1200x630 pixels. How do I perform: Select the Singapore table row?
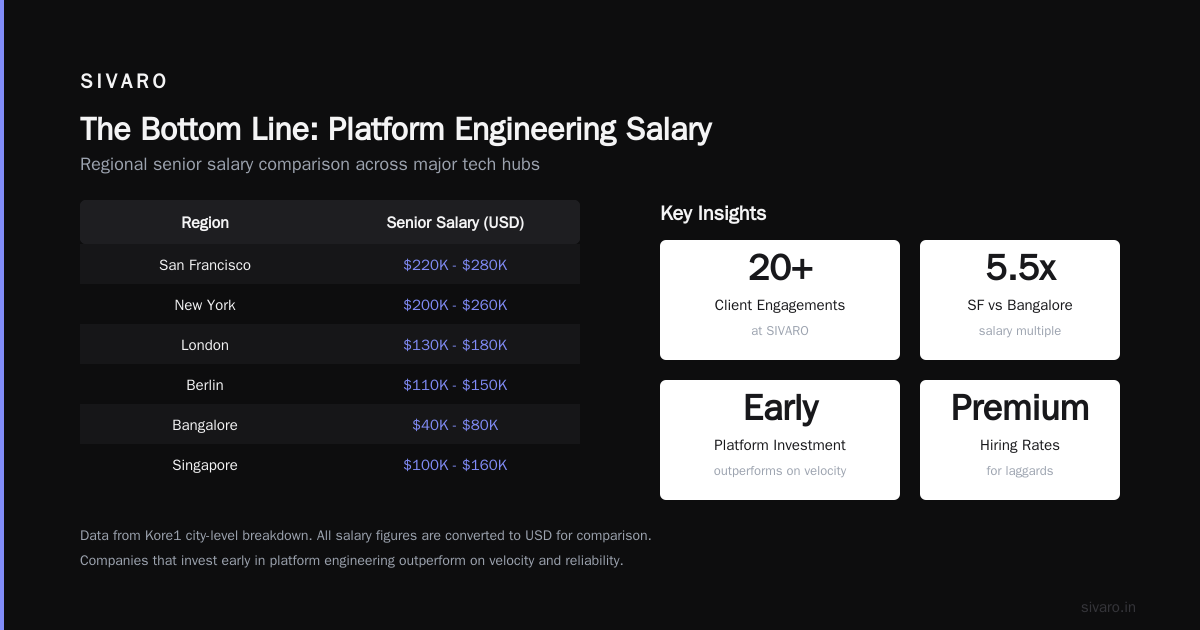click(x=330, y=465)
